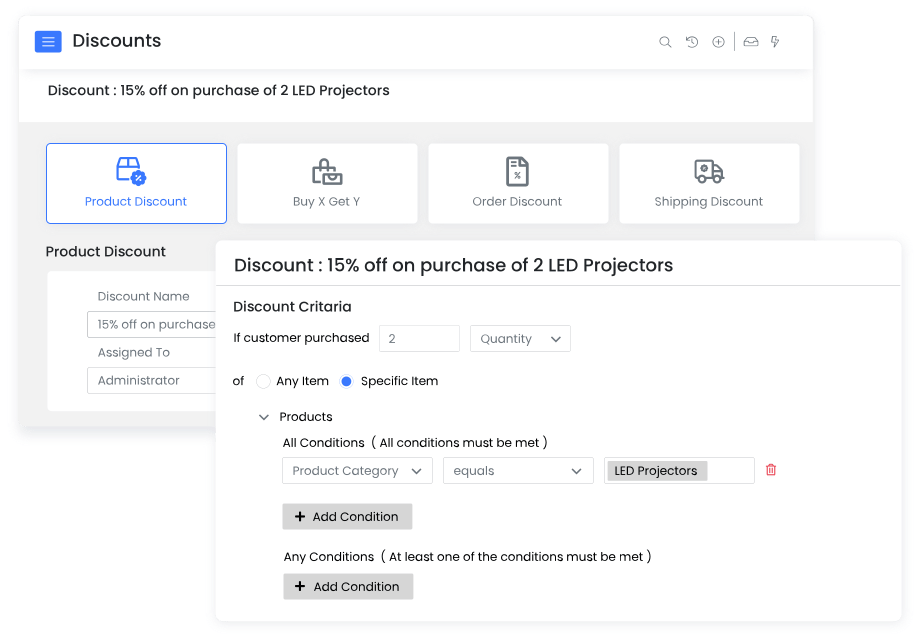
Task: Switch to Buy X Get Y
Action: [x=327, y=184]
